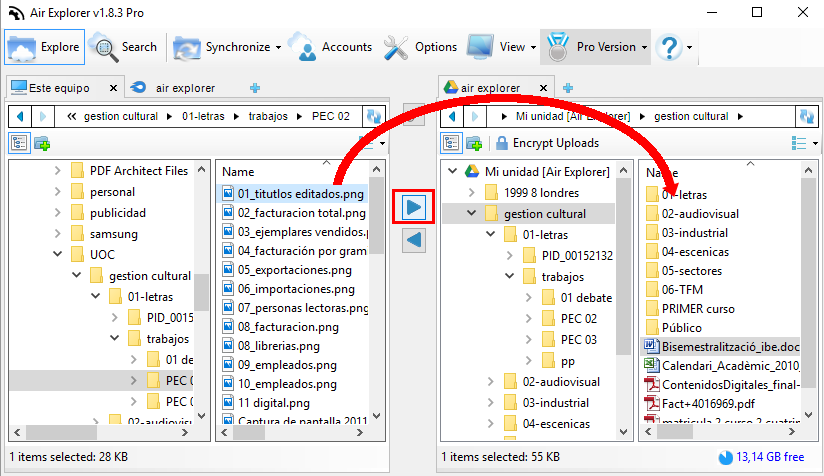Add a new tab in left pane

[255, 88]
